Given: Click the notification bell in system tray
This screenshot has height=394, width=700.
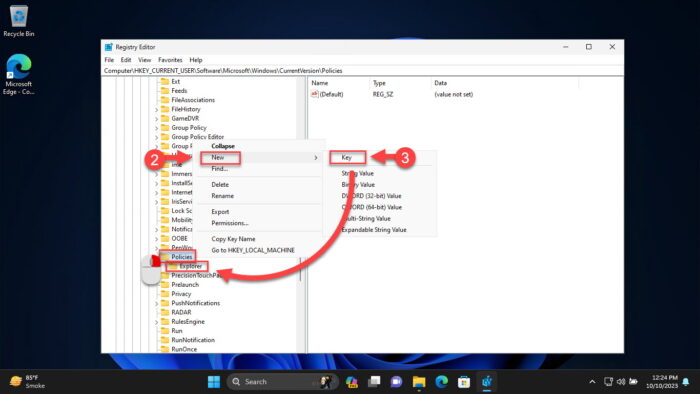Looking at the screenshot, I should click(686, 382).
